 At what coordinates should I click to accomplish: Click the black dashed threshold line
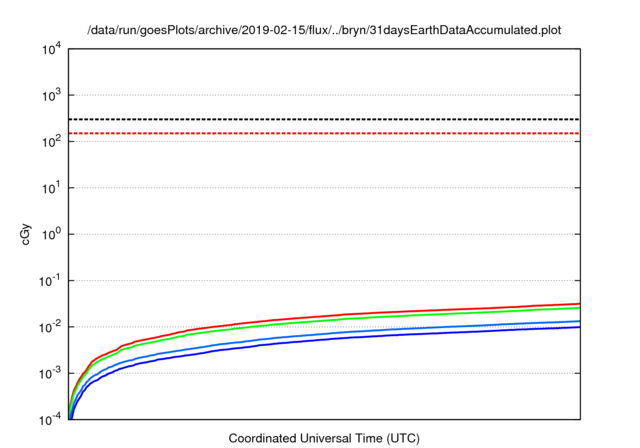(x=324, y=119)
